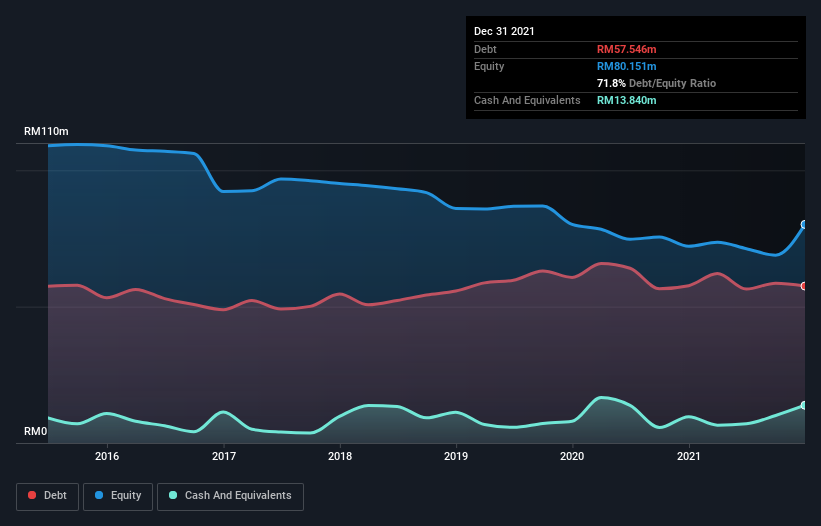Toggle the Equity legend button
The width and height of the screenshot is (821, 526).
[x=118, y=496]
